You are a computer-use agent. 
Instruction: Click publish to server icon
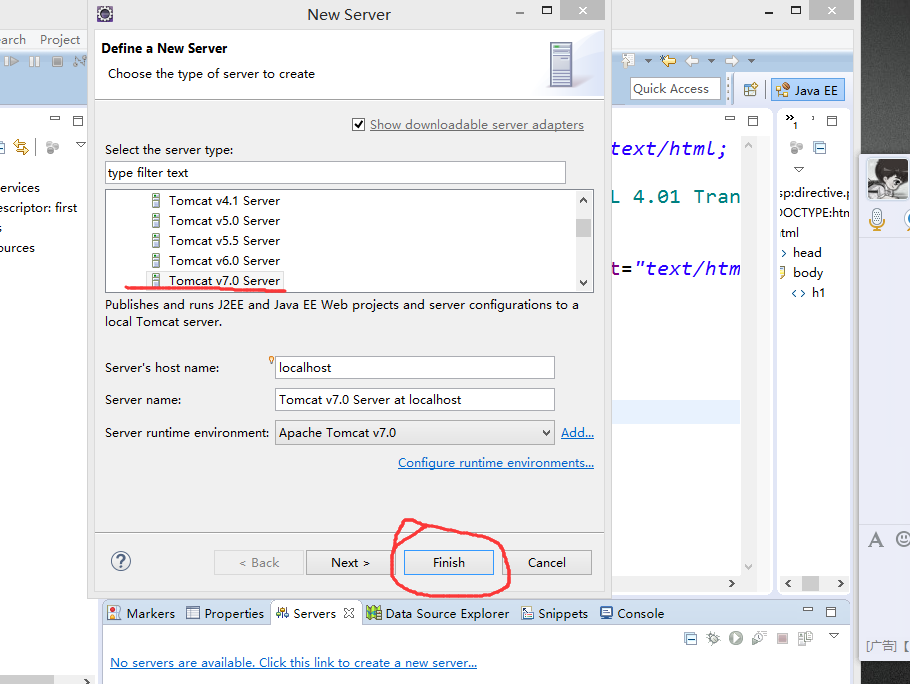click(x=806, y=639)
